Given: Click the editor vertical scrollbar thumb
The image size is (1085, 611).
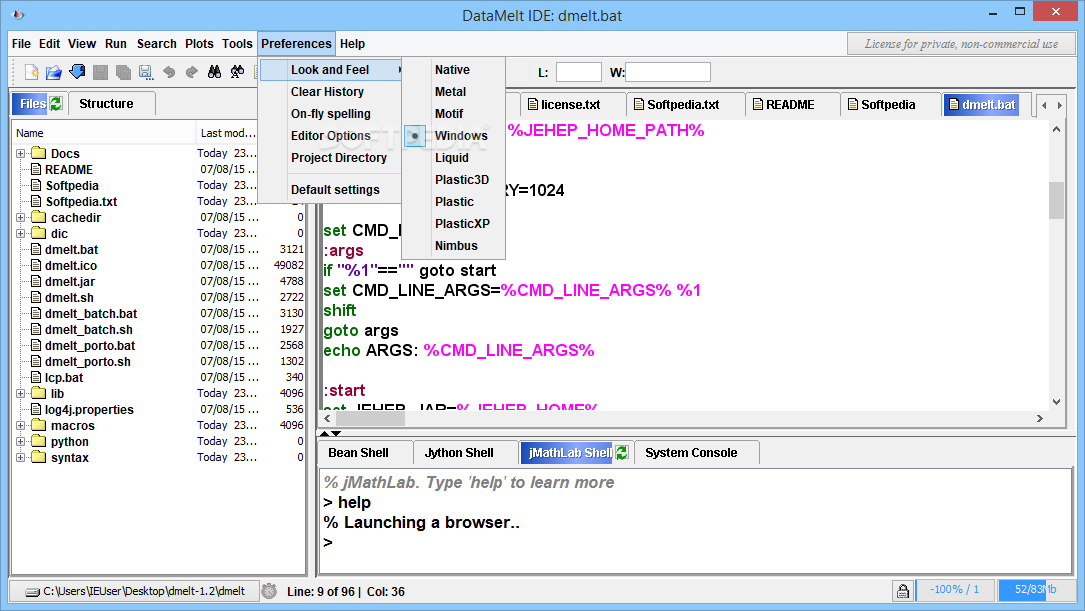Looking at the screenshot, I should 1057,201.
